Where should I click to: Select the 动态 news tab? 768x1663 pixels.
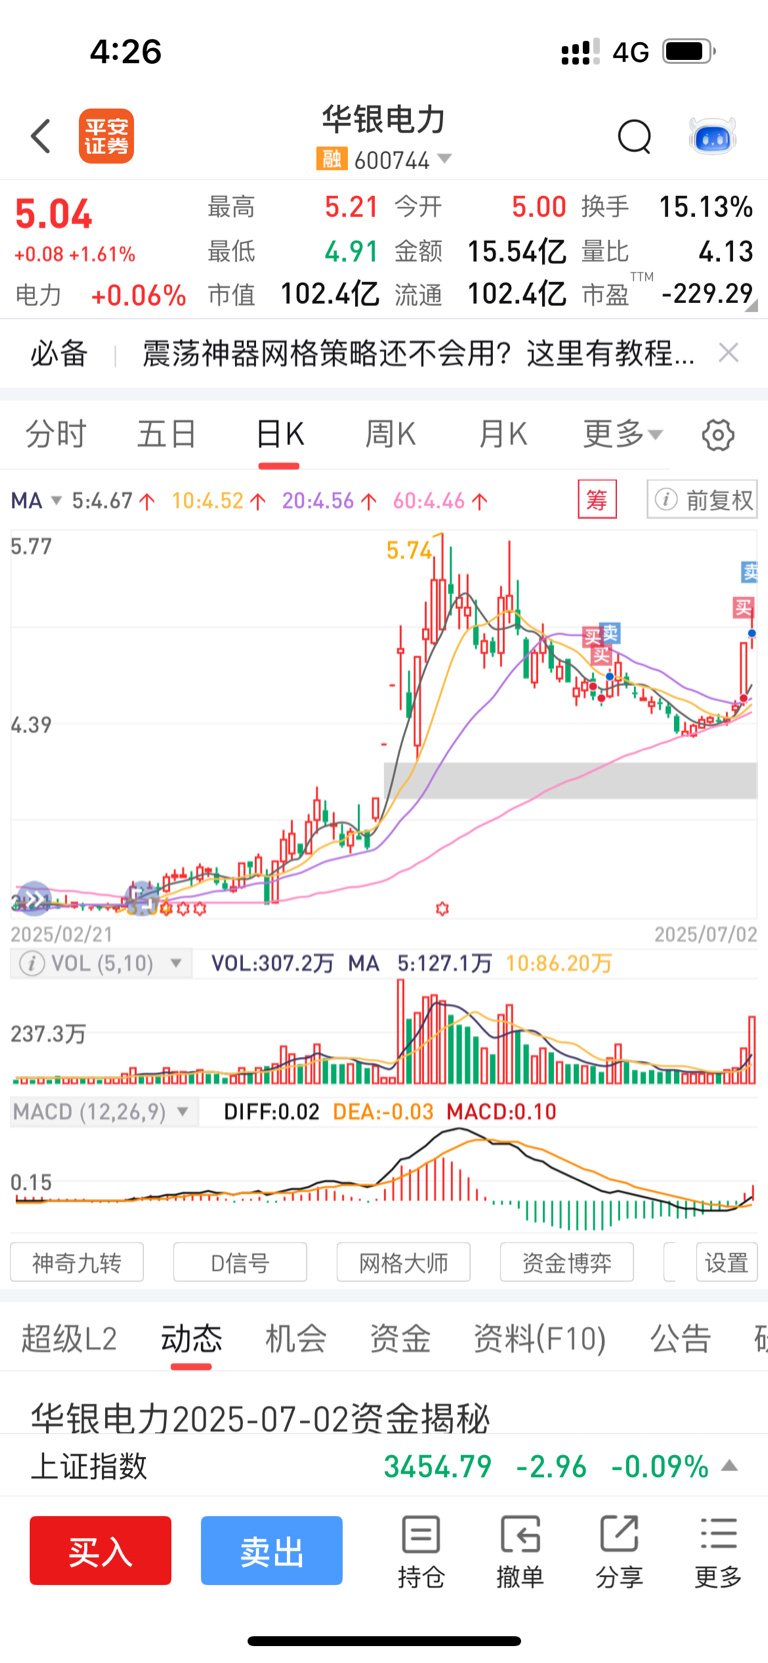click(x=191, y=1338)
